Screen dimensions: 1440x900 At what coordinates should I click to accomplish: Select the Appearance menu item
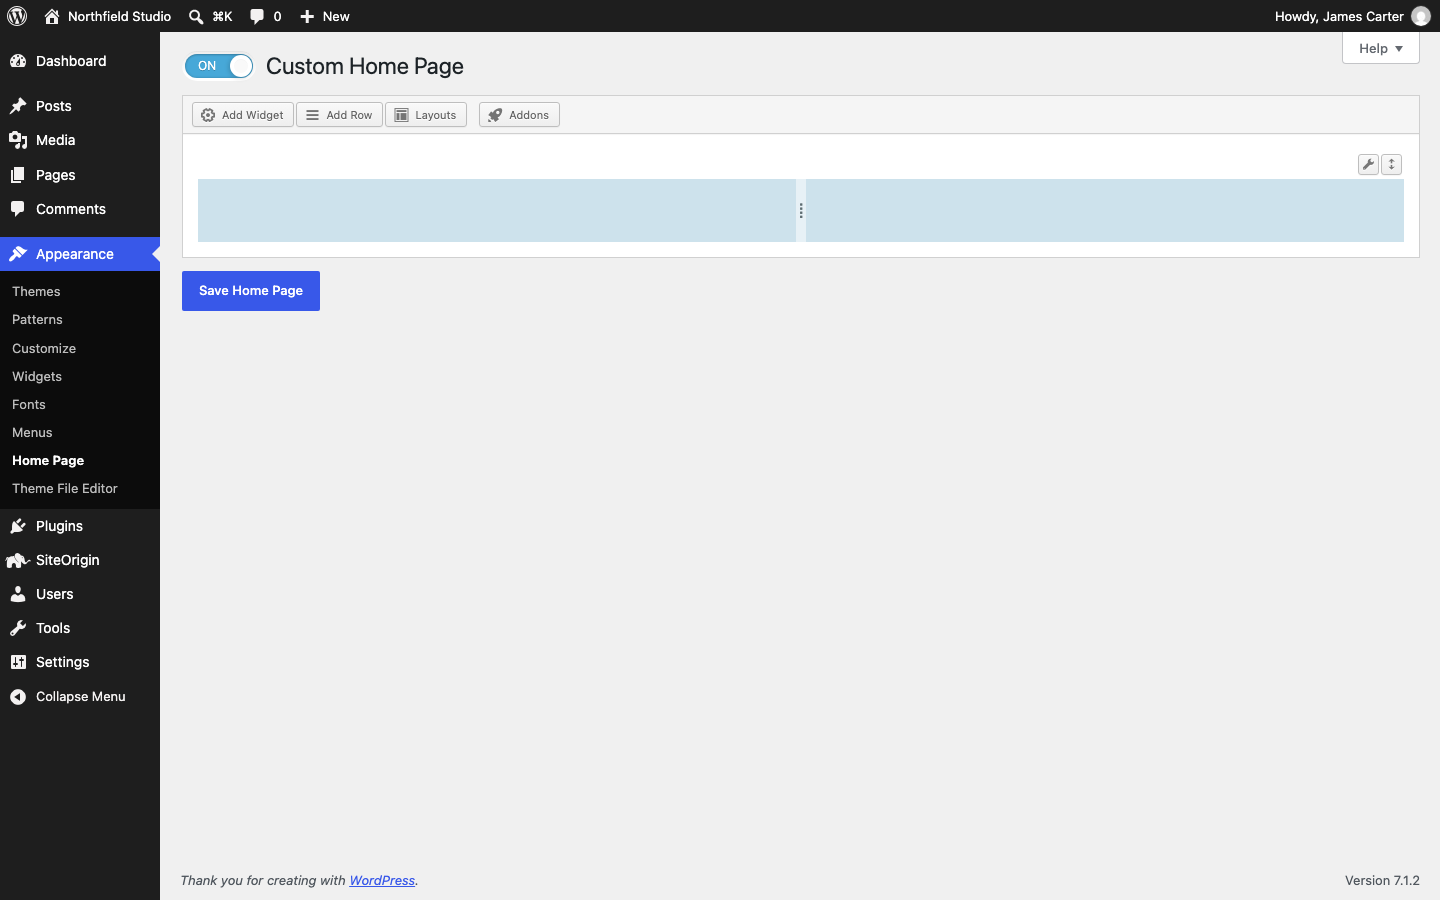pyautogui.click(x=80, y=254)
